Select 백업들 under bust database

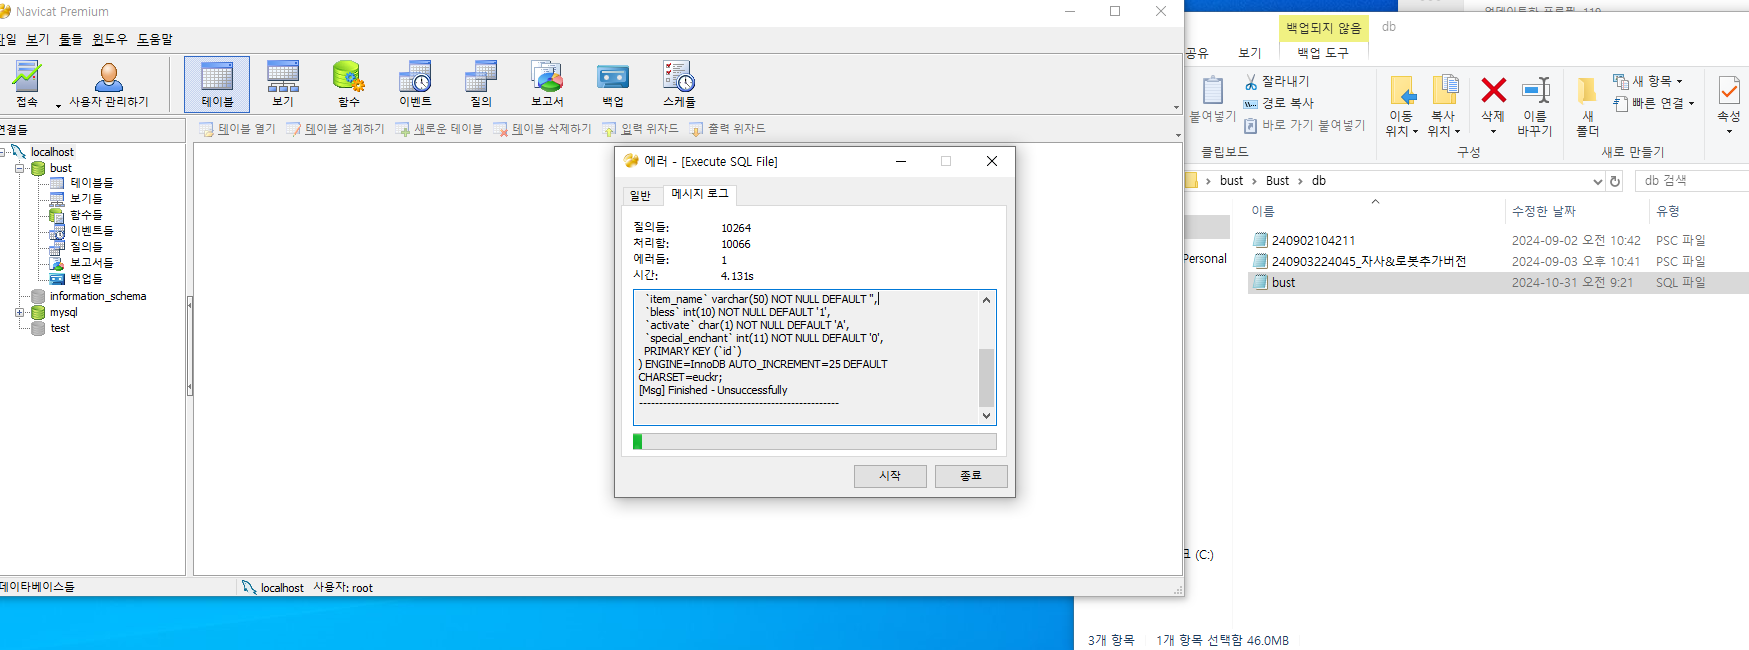[86, 279]
